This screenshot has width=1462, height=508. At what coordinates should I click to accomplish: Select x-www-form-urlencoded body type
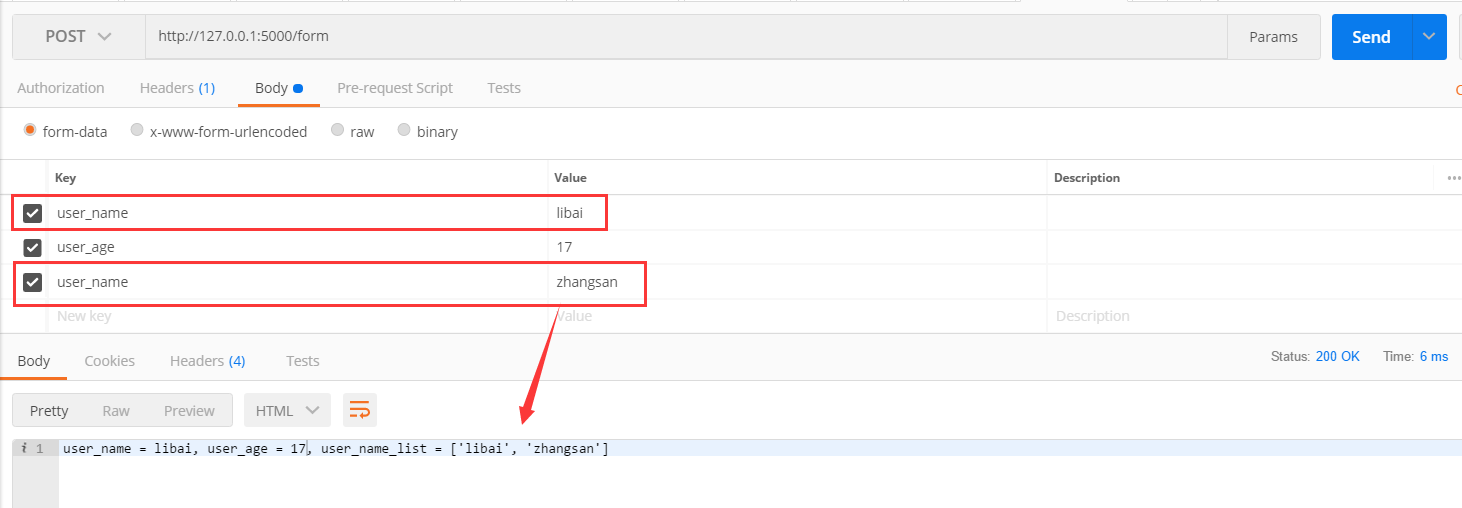tap(136, 130)
